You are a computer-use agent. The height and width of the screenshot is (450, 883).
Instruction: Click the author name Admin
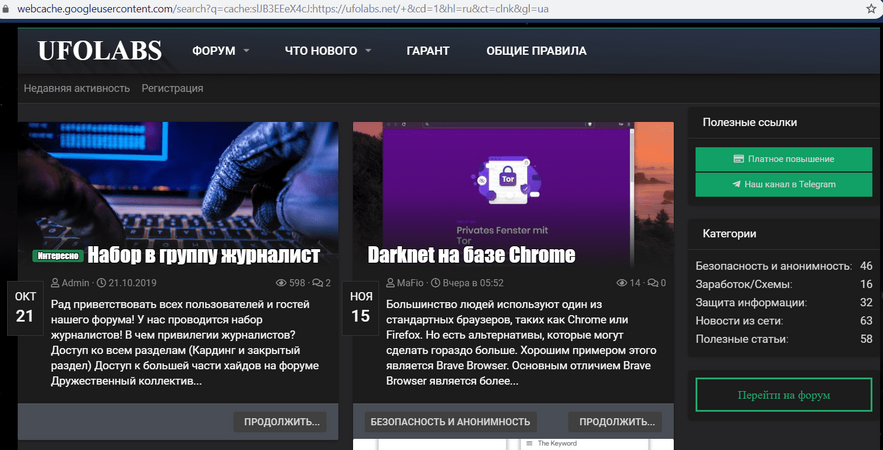point(75,283)
